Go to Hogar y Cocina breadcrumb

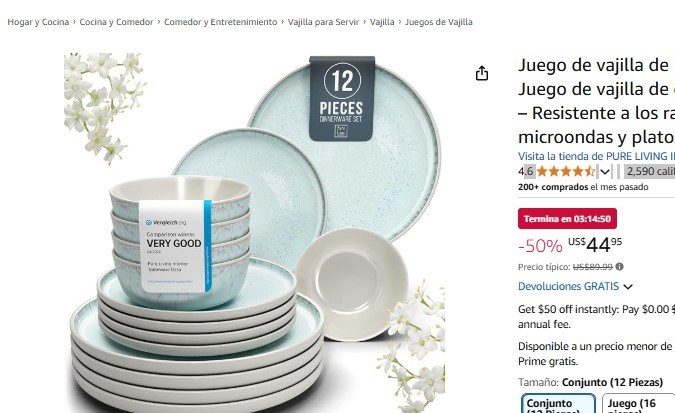38,22
